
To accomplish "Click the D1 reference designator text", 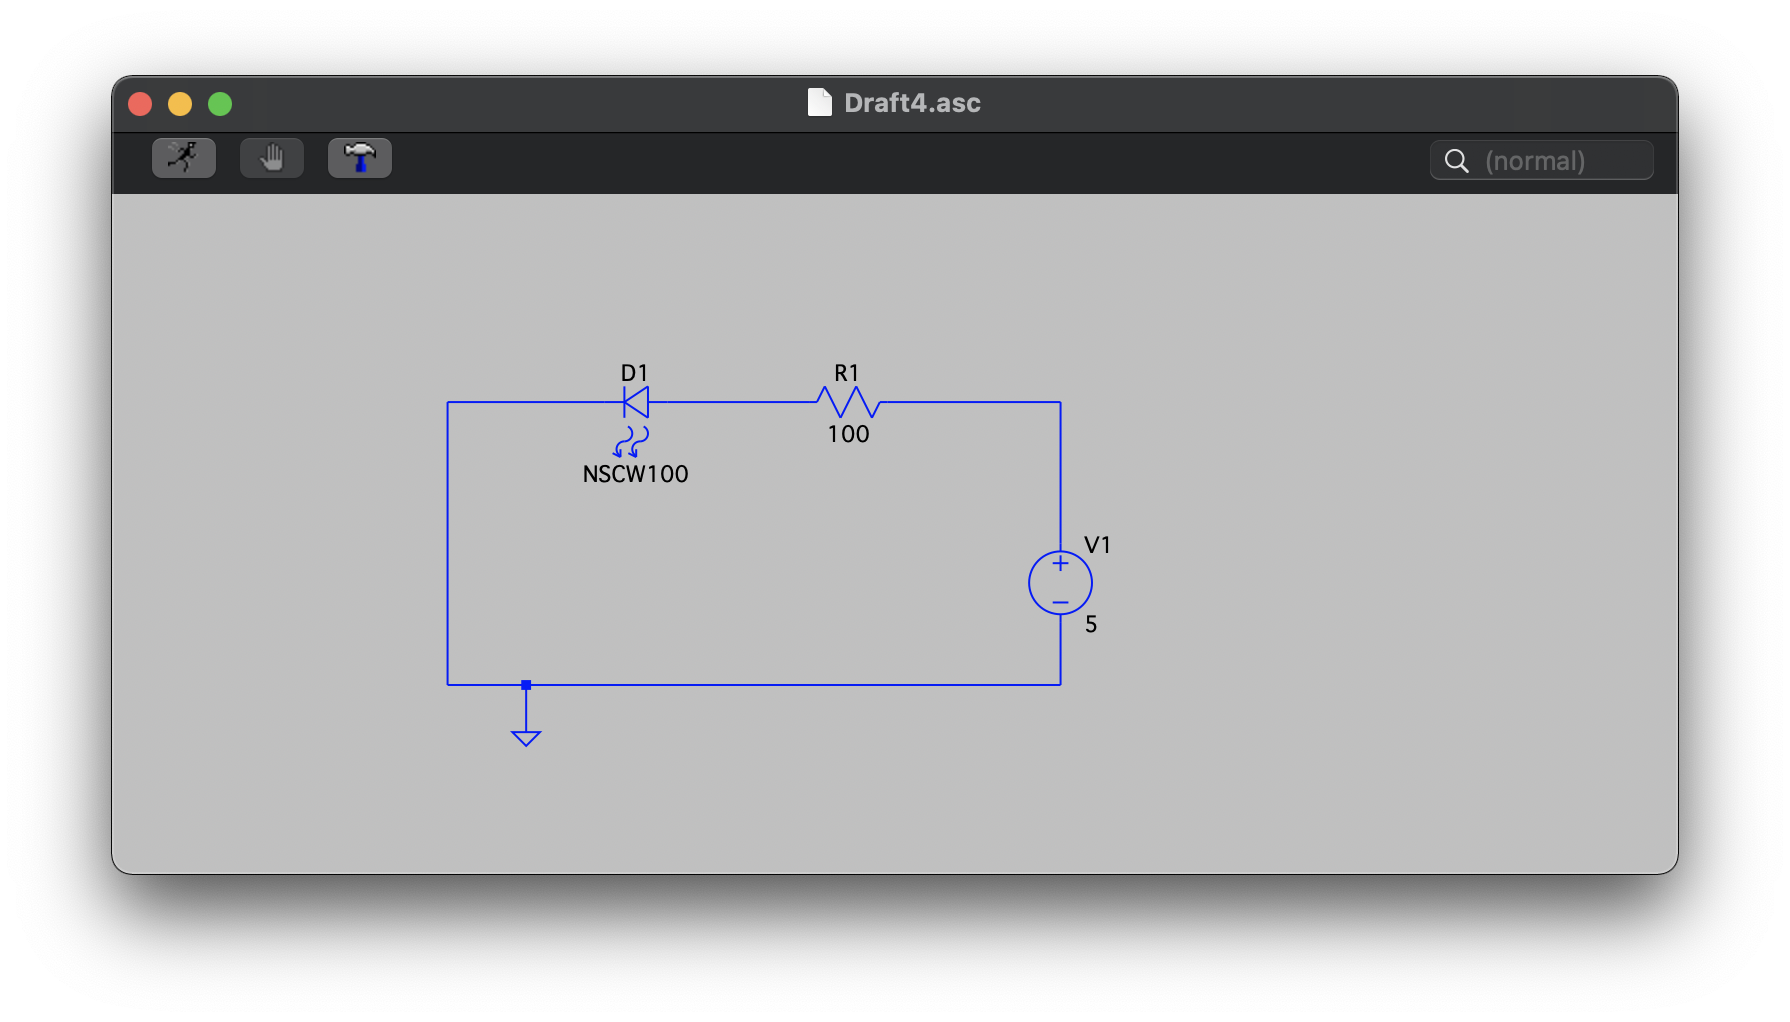I will coord(634,373).
